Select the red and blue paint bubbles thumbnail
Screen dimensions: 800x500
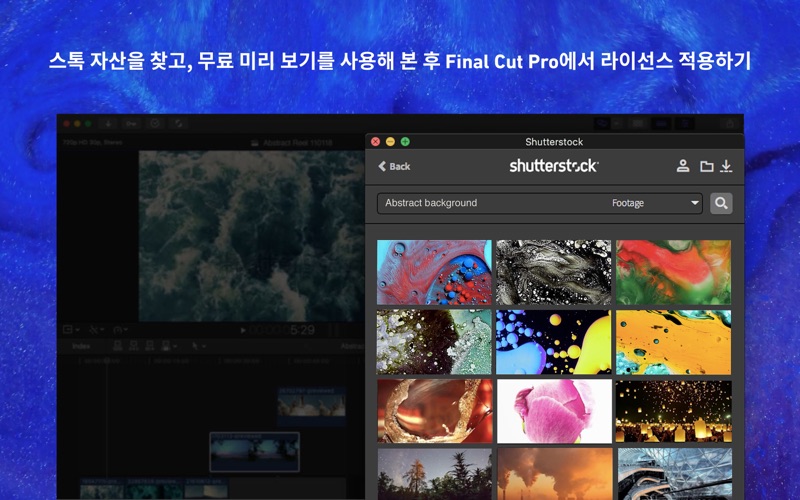[x=434, y=272]
